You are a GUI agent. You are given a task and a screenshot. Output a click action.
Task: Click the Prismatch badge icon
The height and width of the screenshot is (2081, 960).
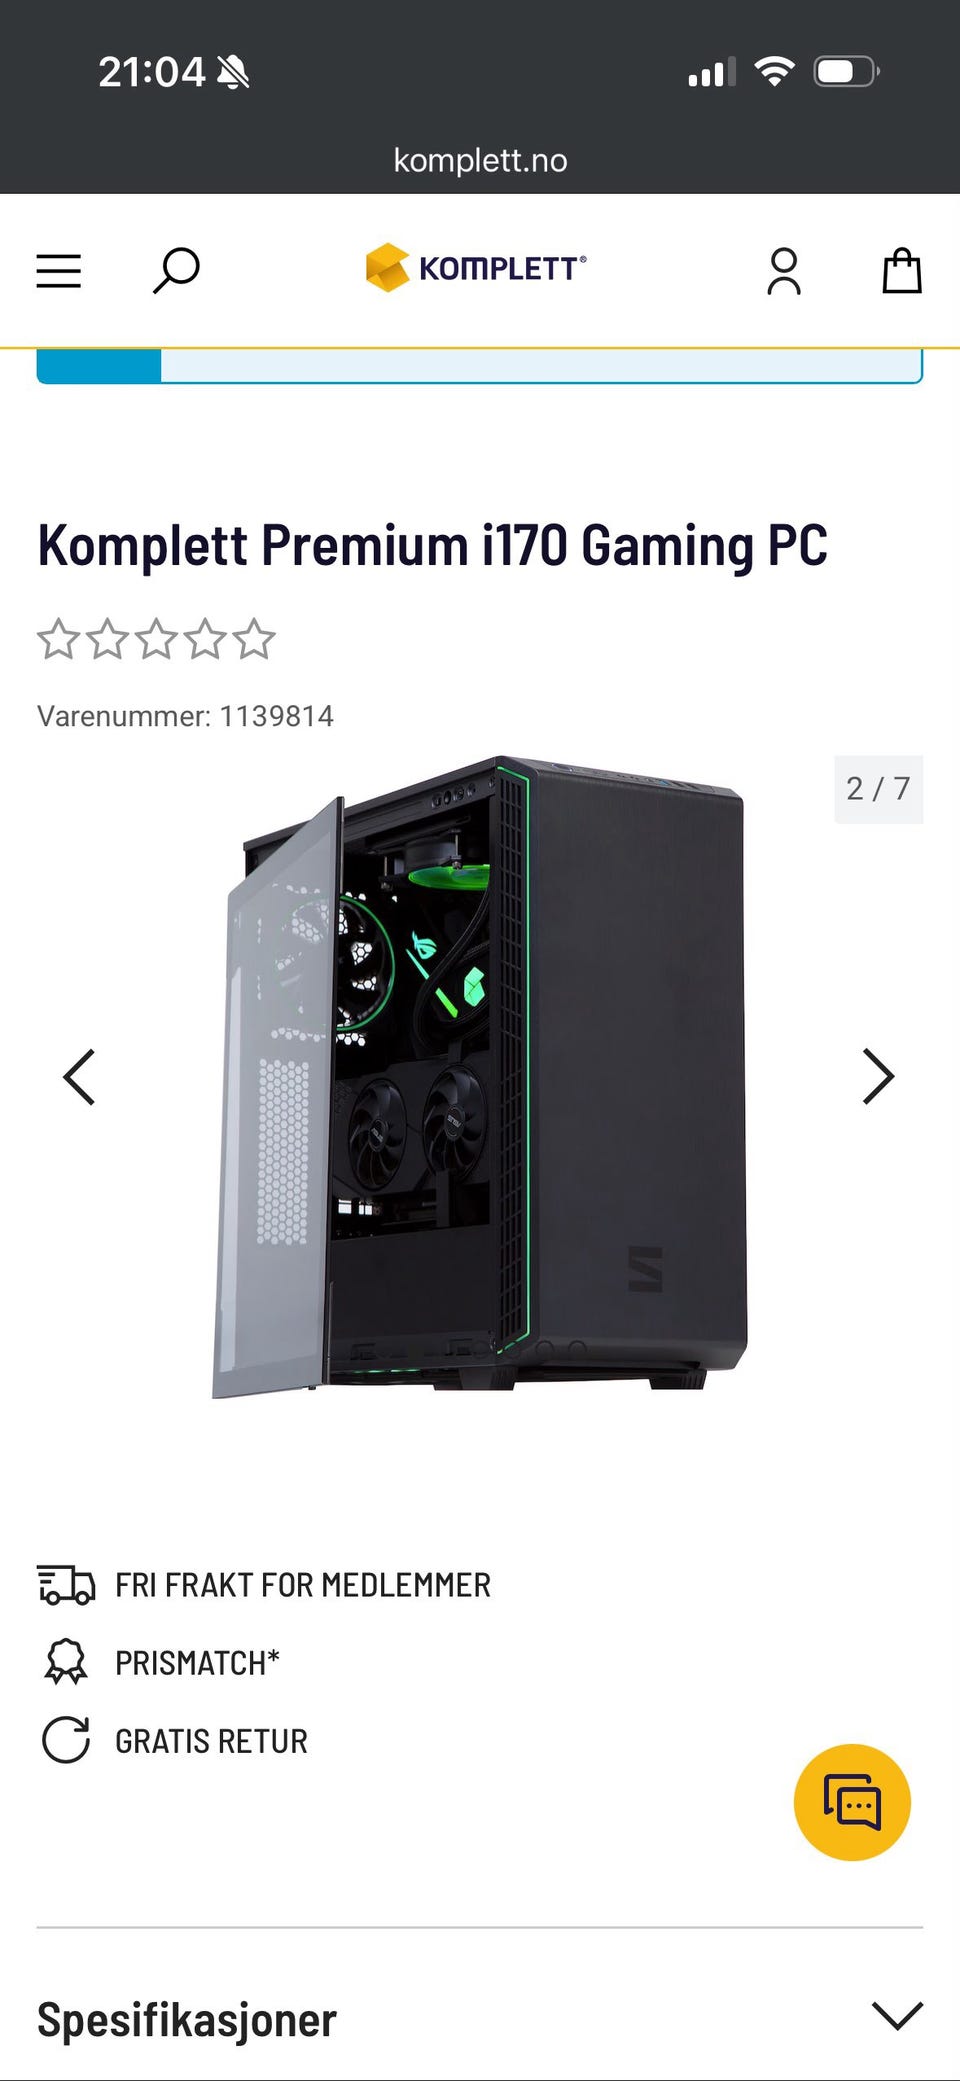[66, 1662]
